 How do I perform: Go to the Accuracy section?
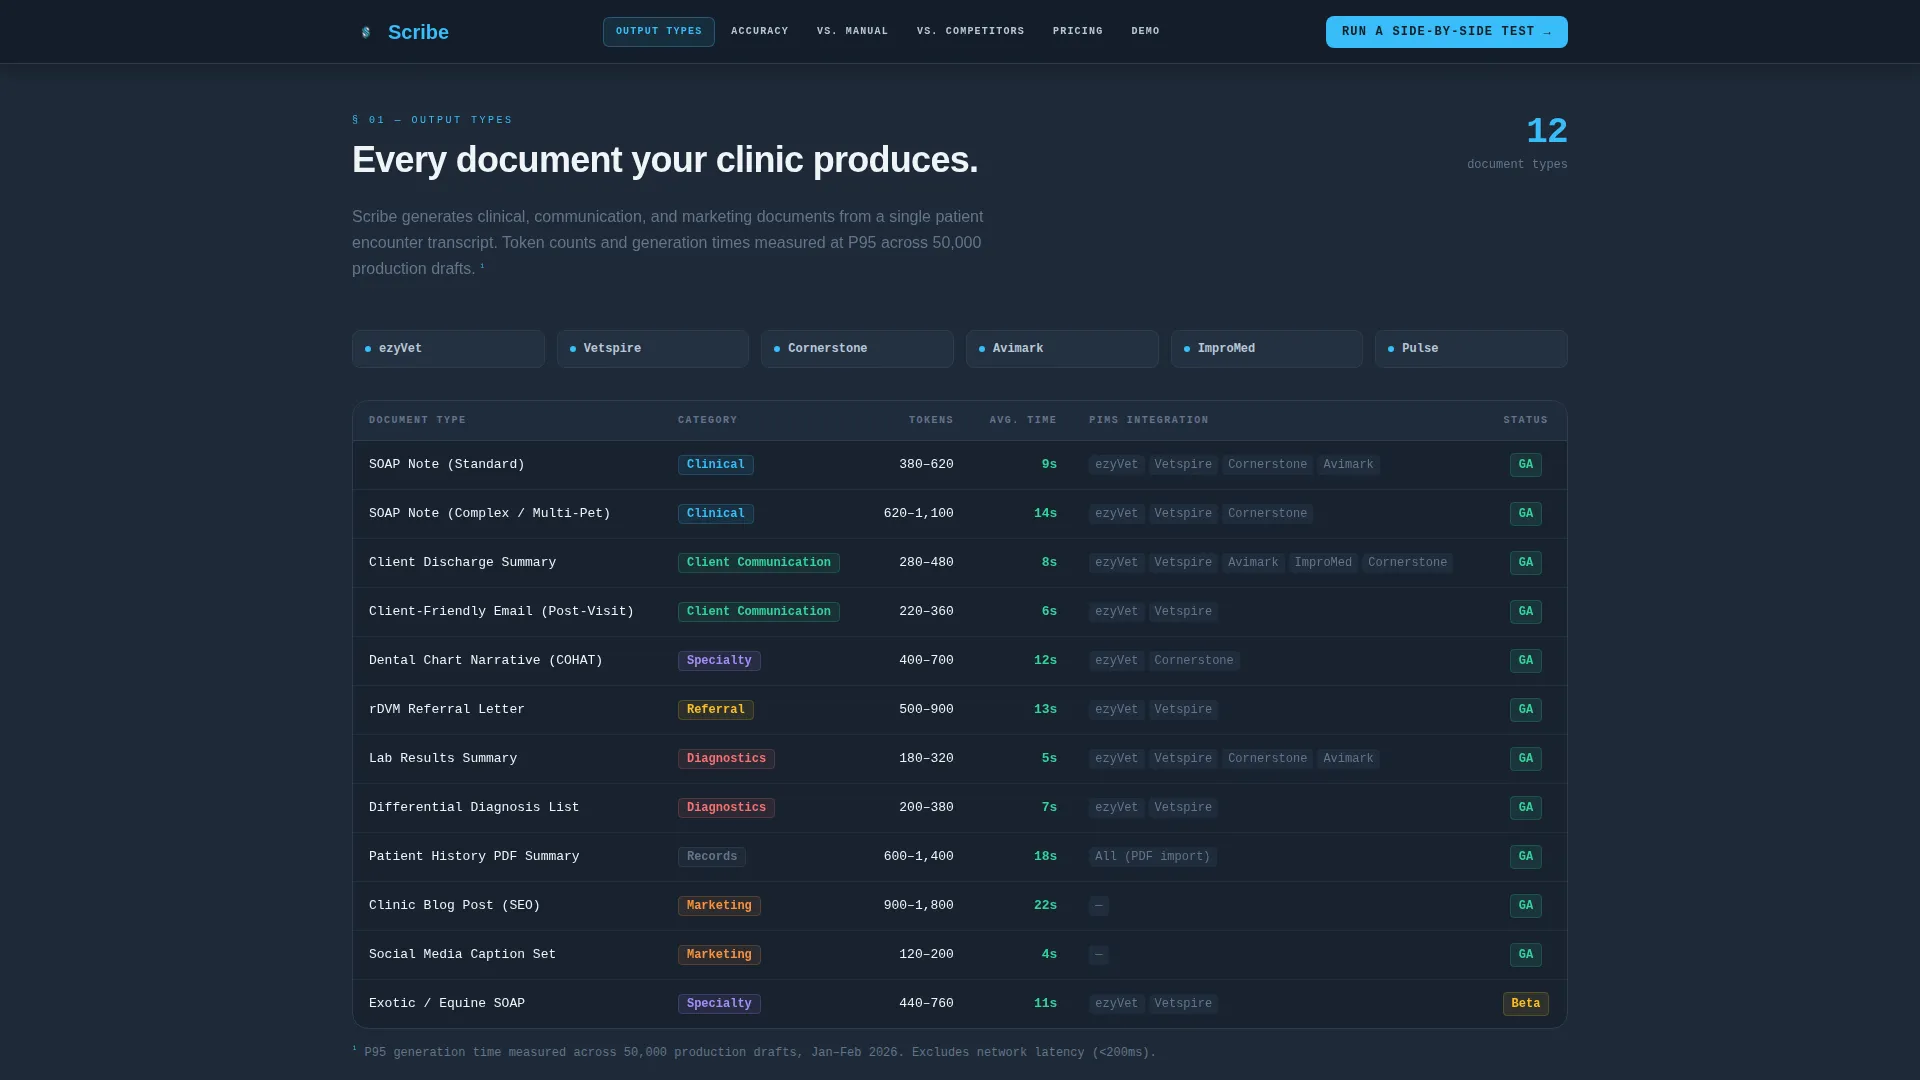(760, 32)
